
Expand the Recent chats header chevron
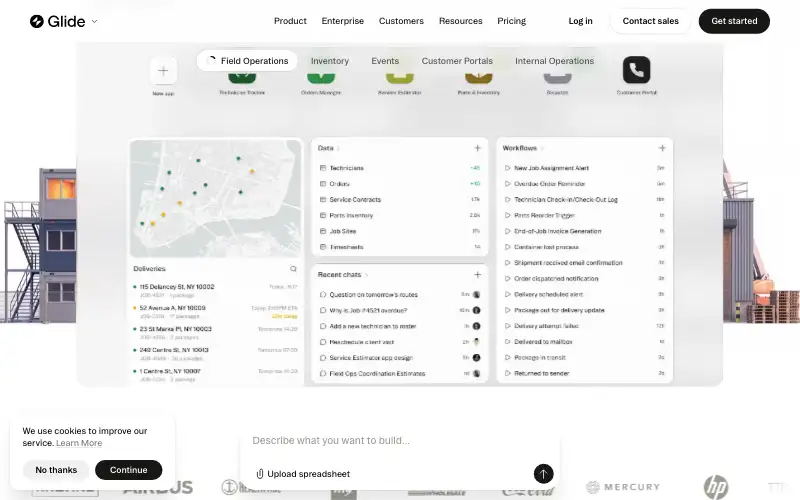[x=366, y=275]
